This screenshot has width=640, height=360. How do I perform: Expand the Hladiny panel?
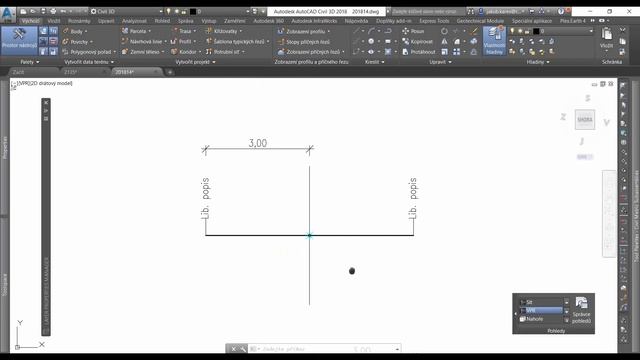538,62
